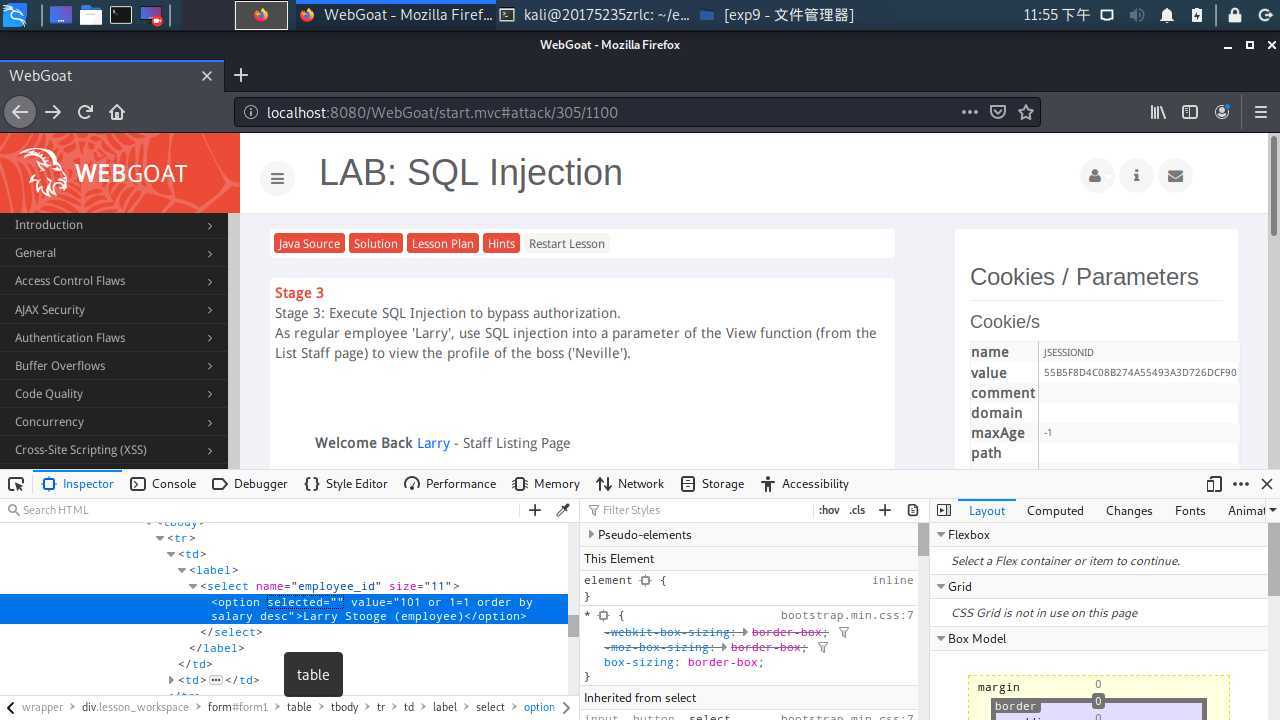Click the Java Source button
The width and height of the screenshot is (1280, 720).
[309, 244]
